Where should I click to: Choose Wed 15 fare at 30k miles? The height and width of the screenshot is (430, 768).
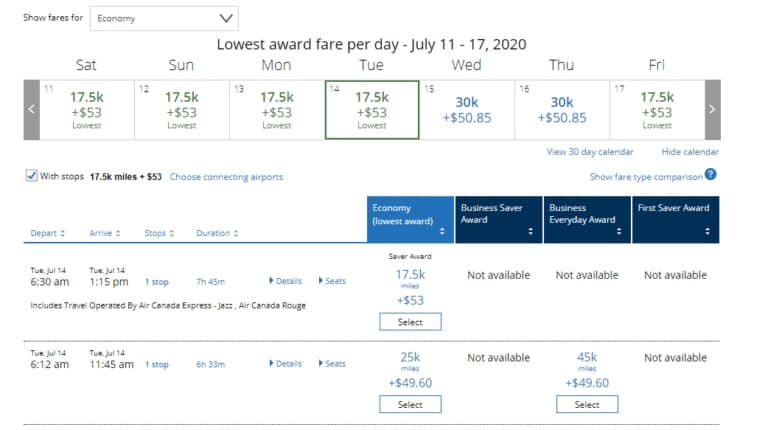click(x=467, y=110)
